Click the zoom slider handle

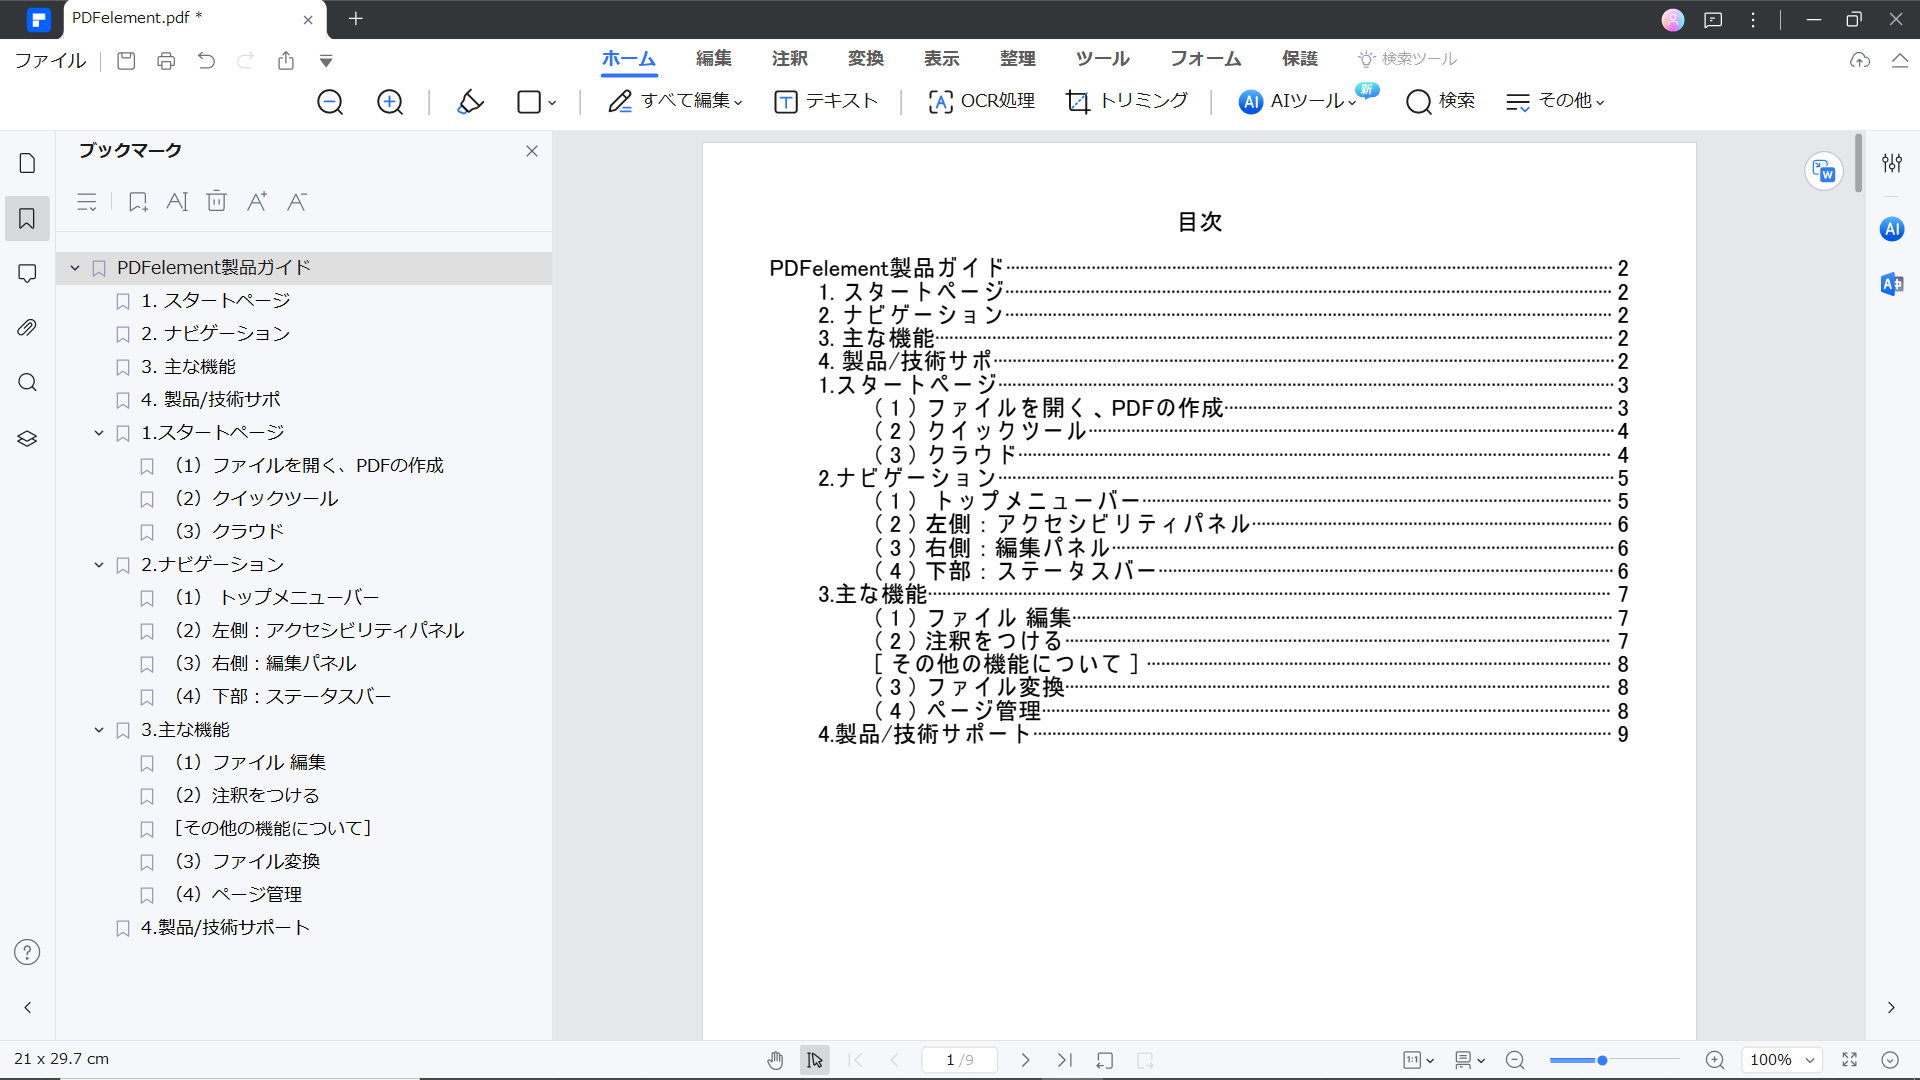[1602, 1060]
